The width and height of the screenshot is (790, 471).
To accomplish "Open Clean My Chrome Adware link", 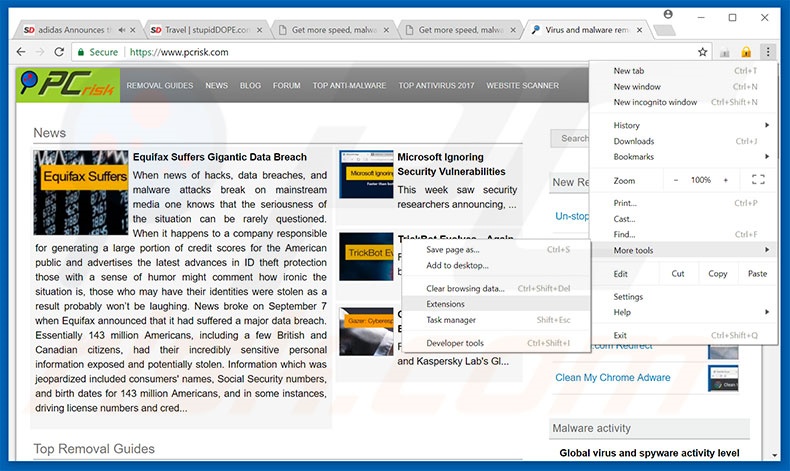I will (613, 377).
